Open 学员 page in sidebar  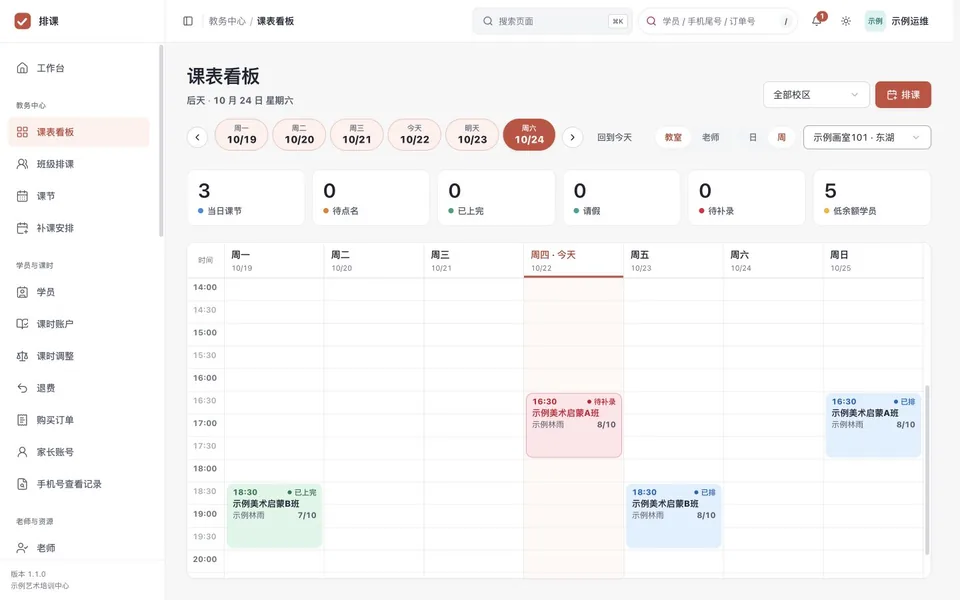[79, 292]
